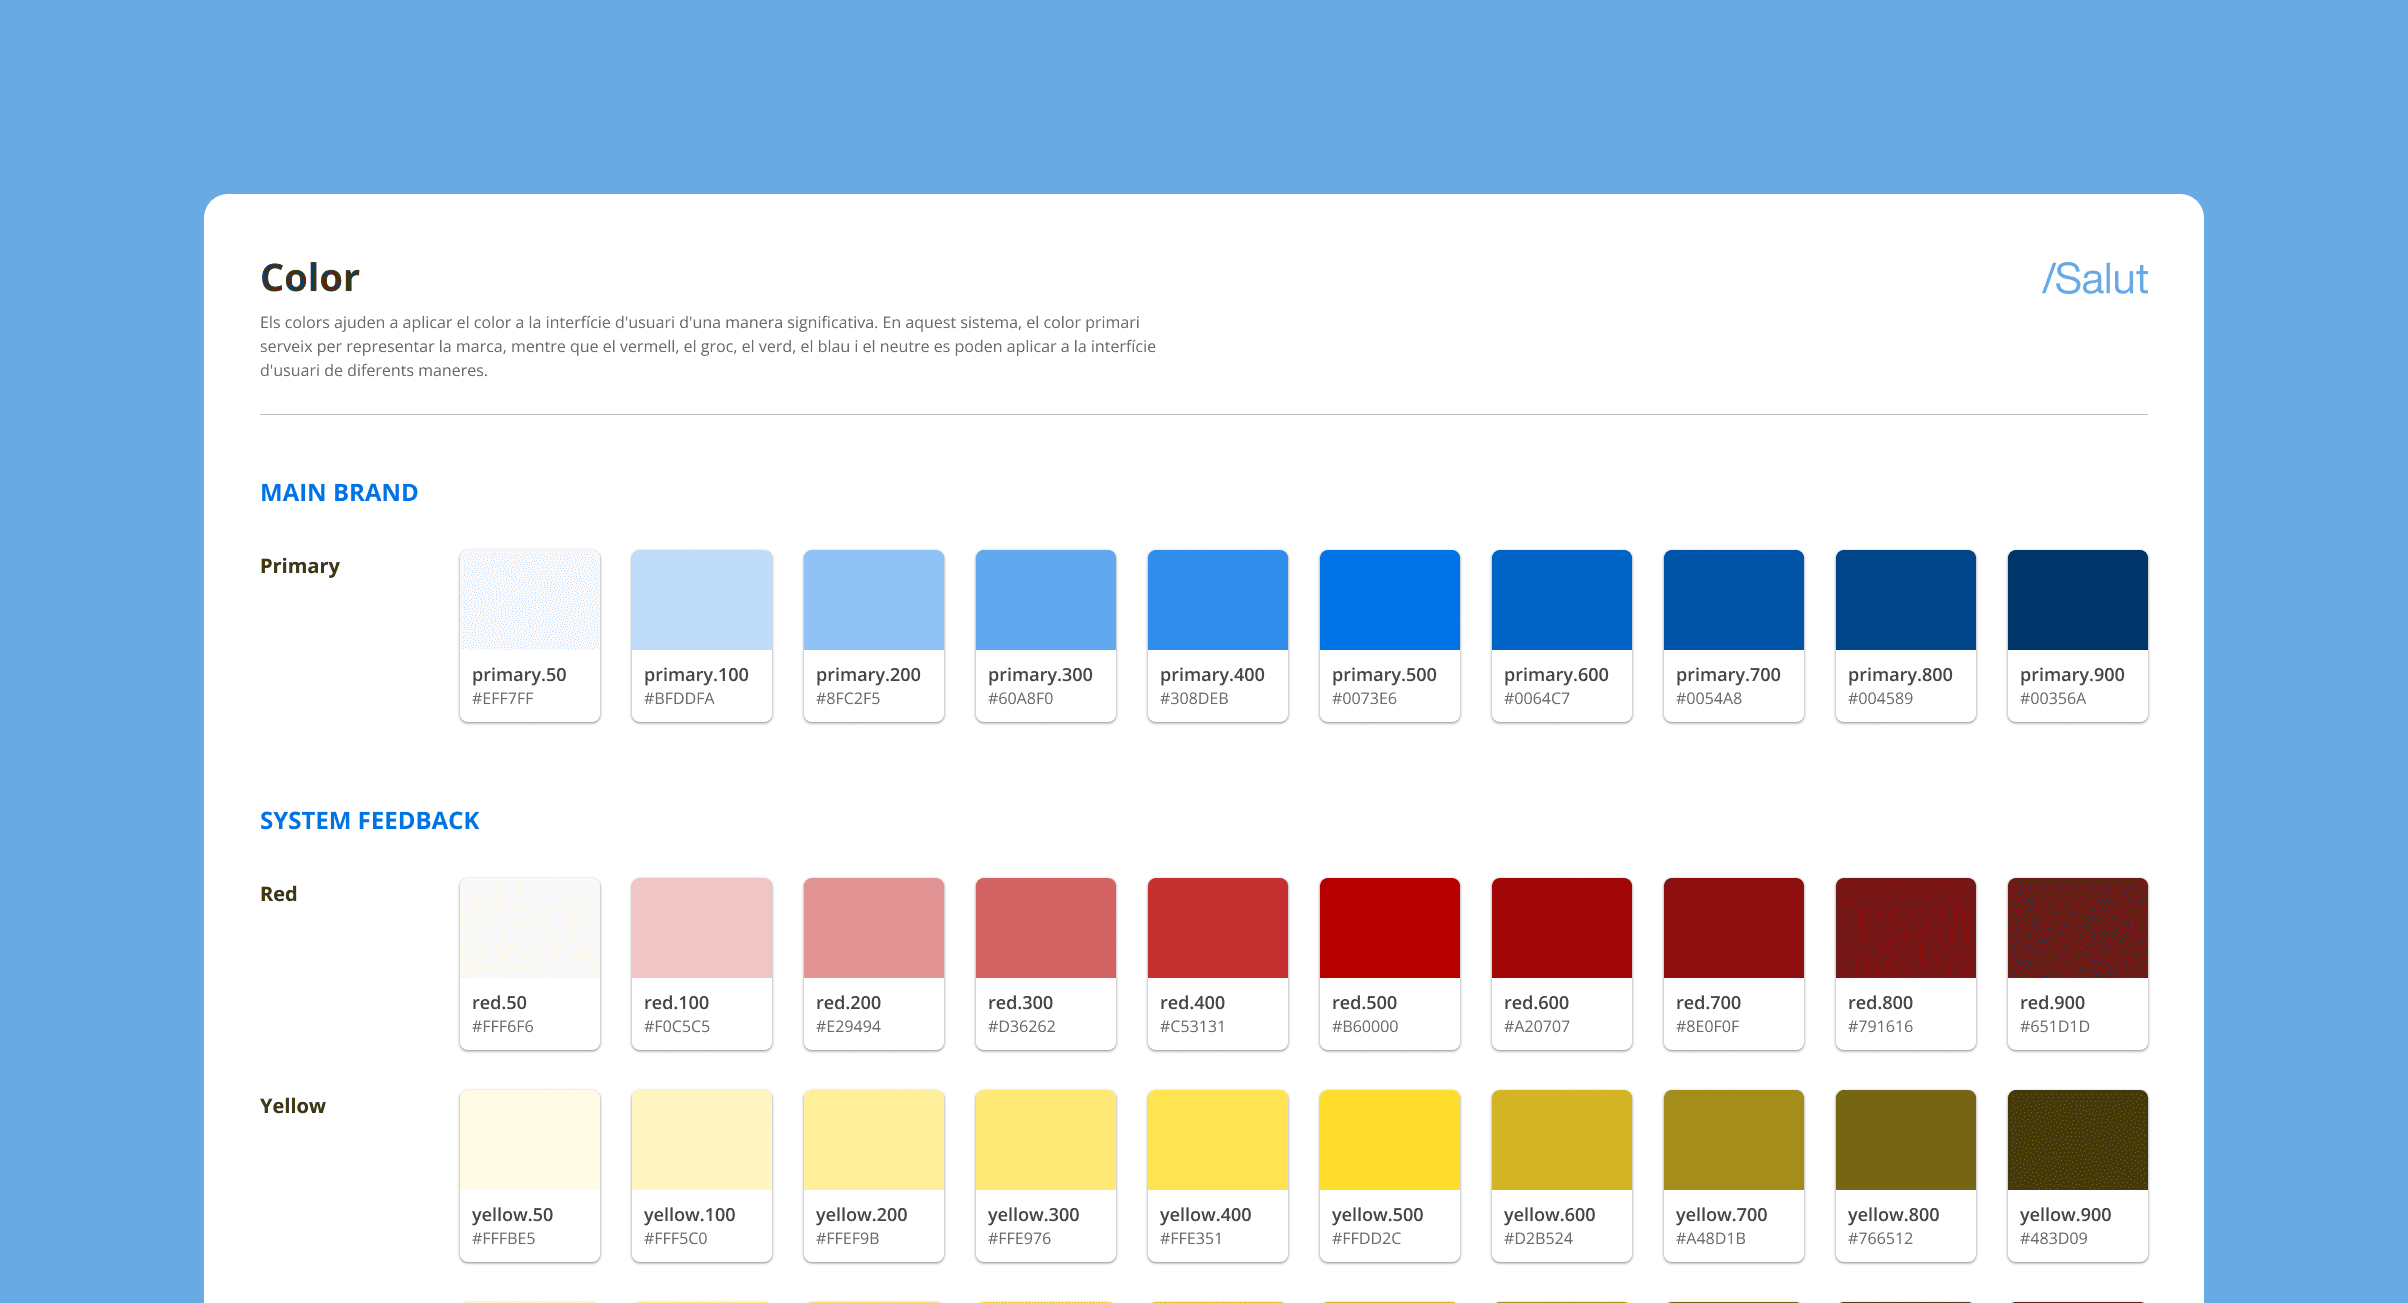Viewport: 2408px width, 1303px height.
Task: Click the primary.700 name label
Action: click(1727, 675)
